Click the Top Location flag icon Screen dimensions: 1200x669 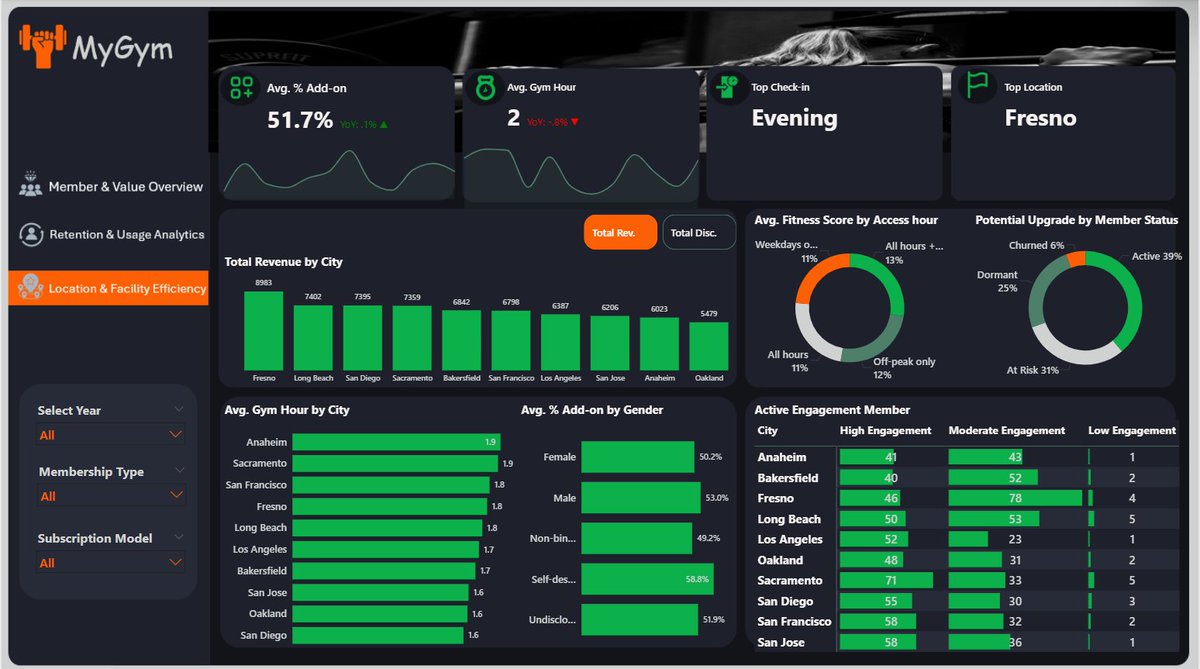coord(976,86)
